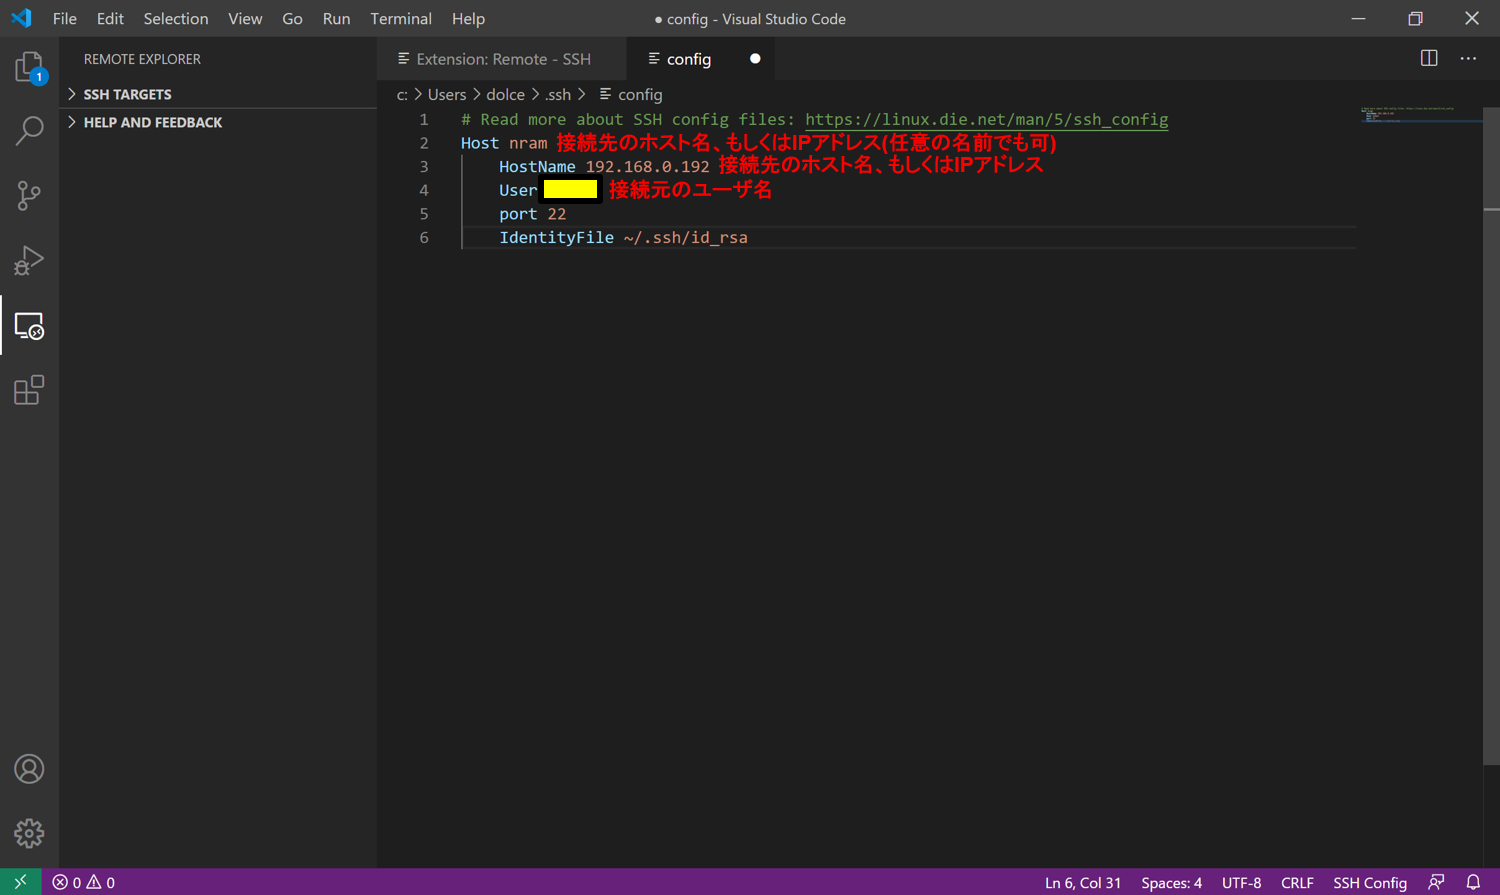The image size is (1500, 895).
Task: Open the Terminal menu
Action: pyautogui.click(x=401, y=18)
